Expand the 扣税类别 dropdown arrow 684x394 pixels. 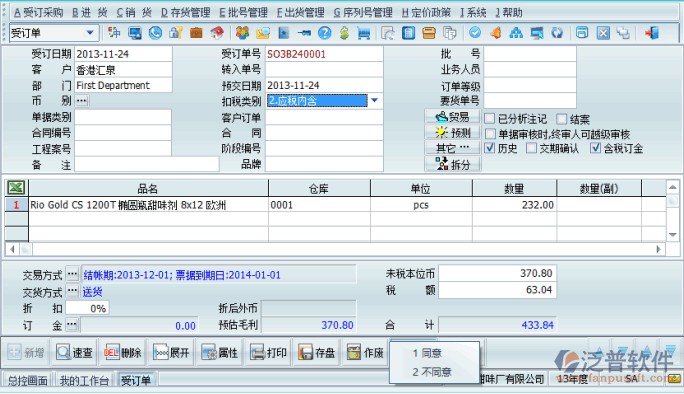coord(375,101)
